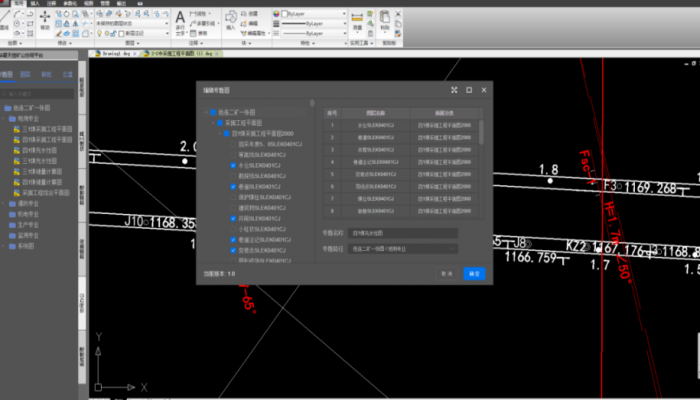
Task: Click the ByLayer color swatch dropdown
Action: point(302,16)
